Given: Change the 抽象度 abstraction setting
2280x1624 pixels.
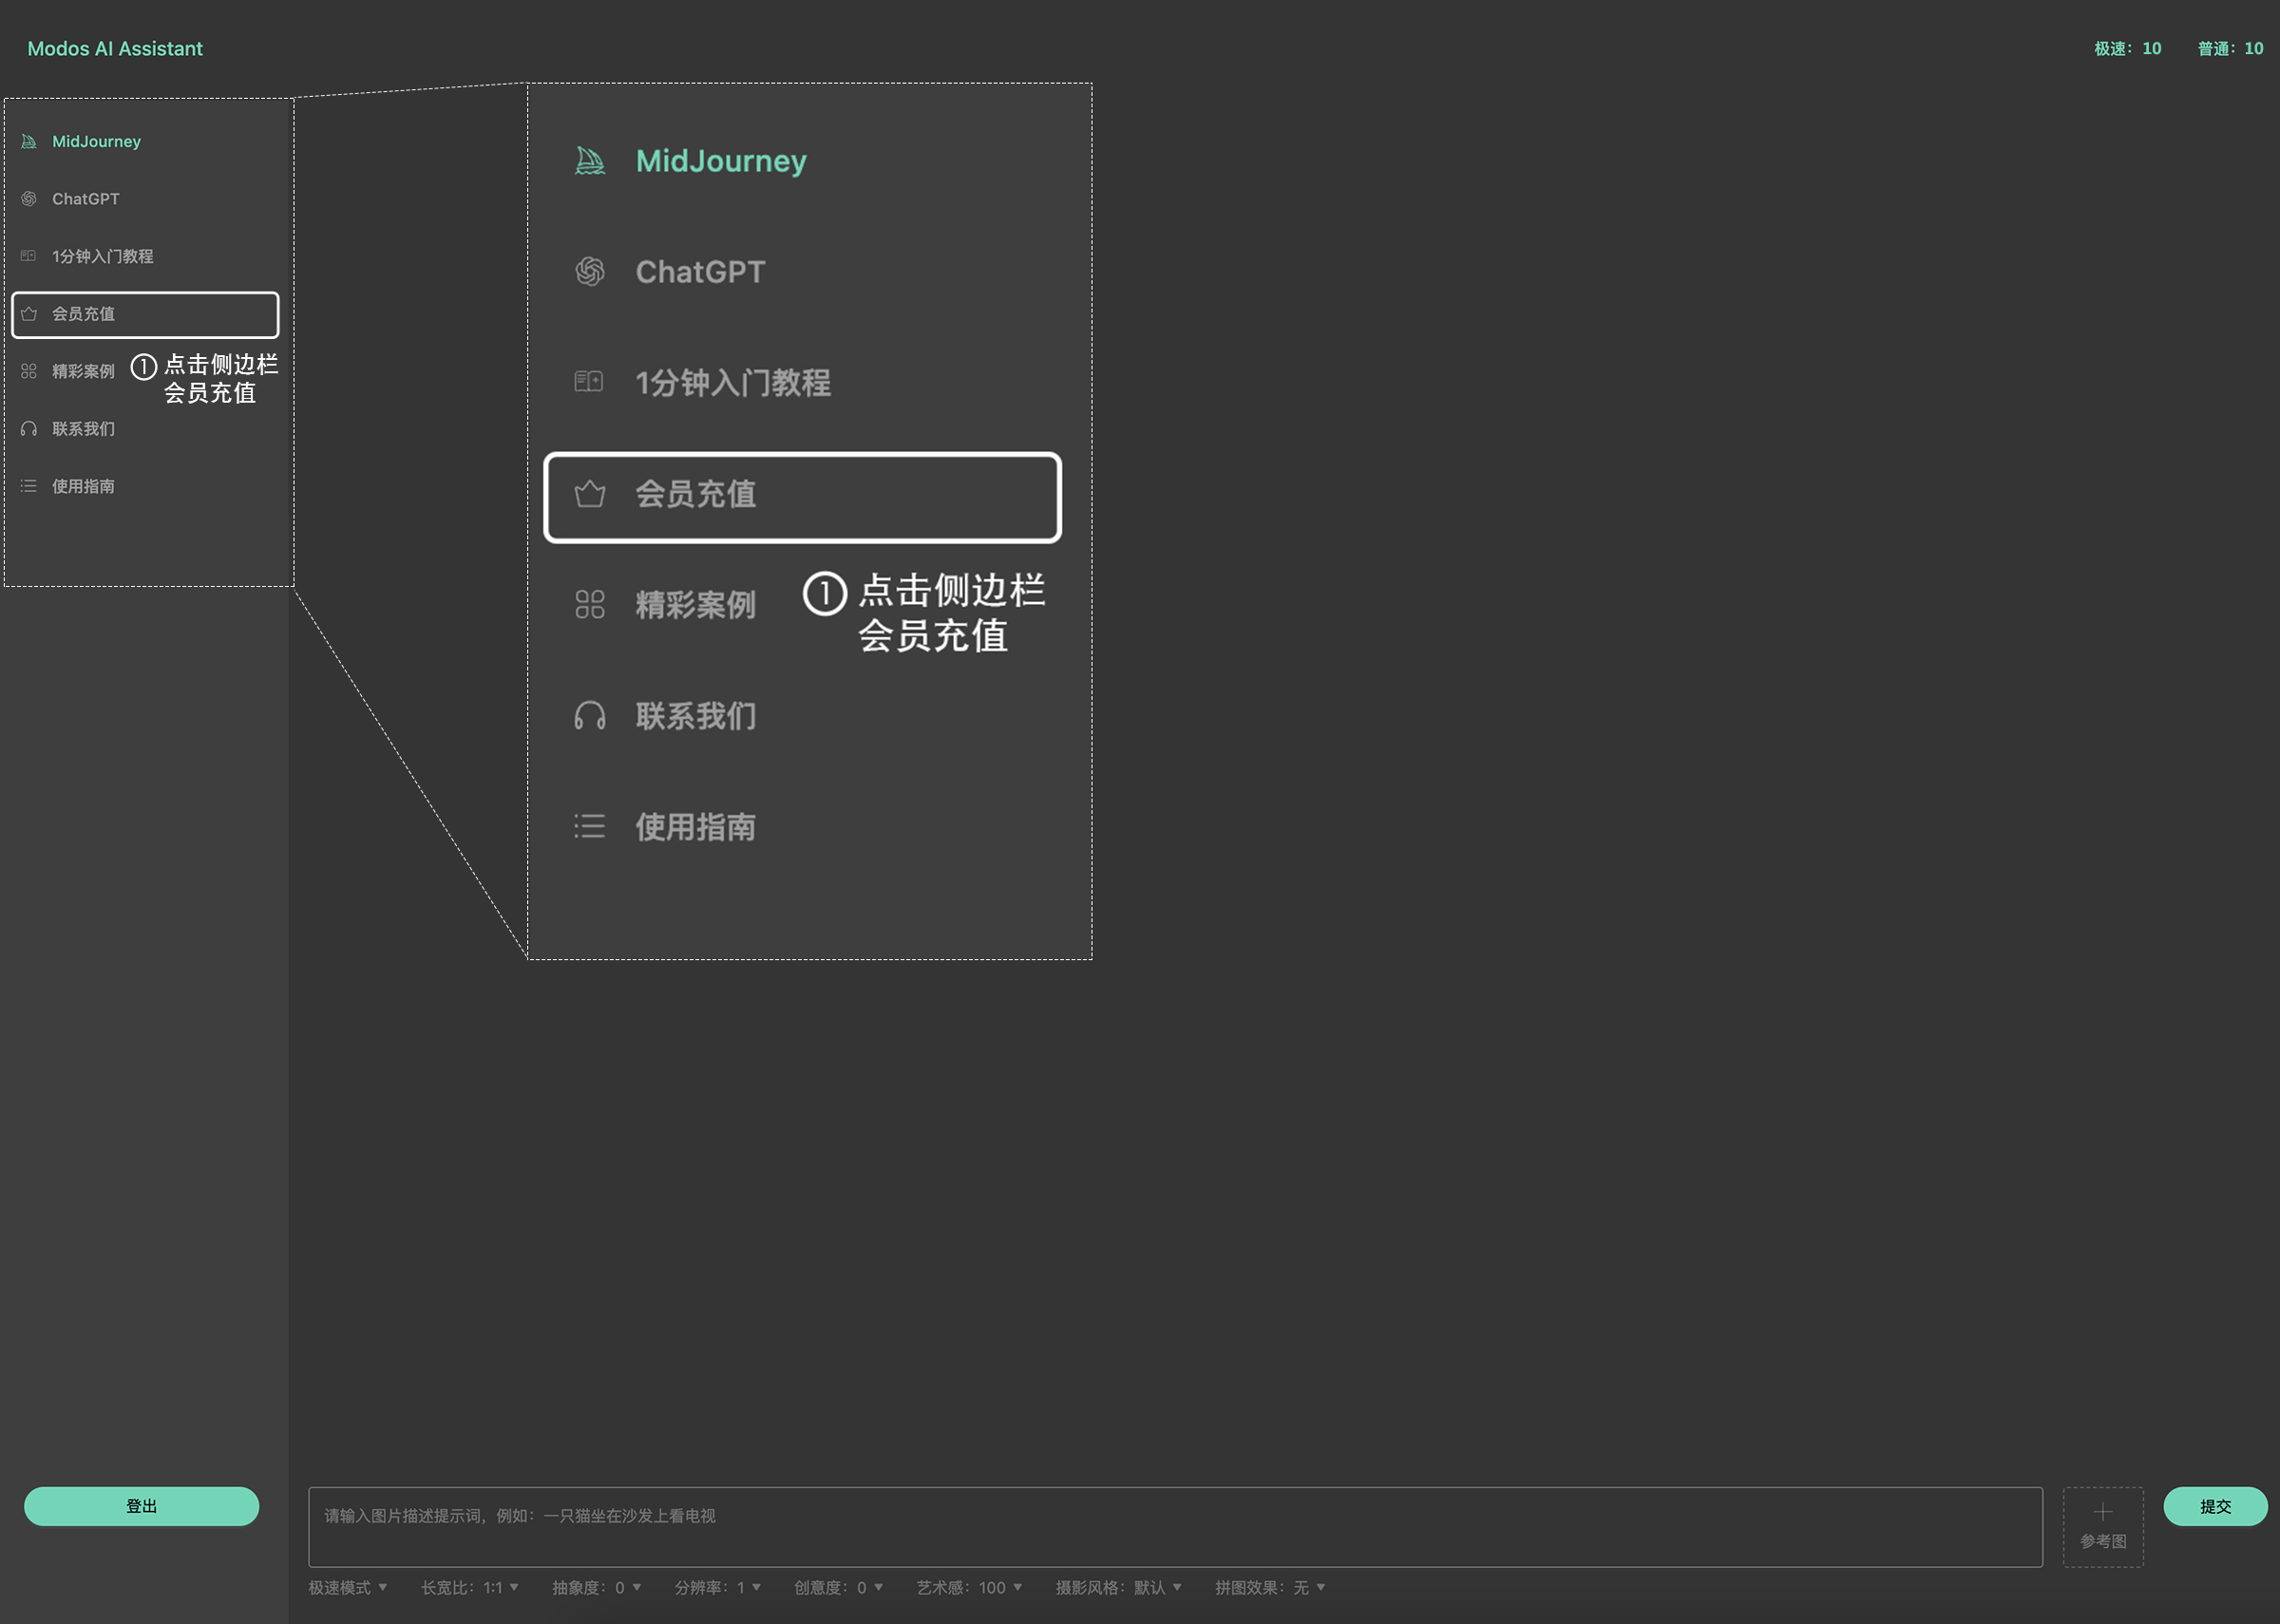Looking at the screenshot, I should [x=597, y=1587].
